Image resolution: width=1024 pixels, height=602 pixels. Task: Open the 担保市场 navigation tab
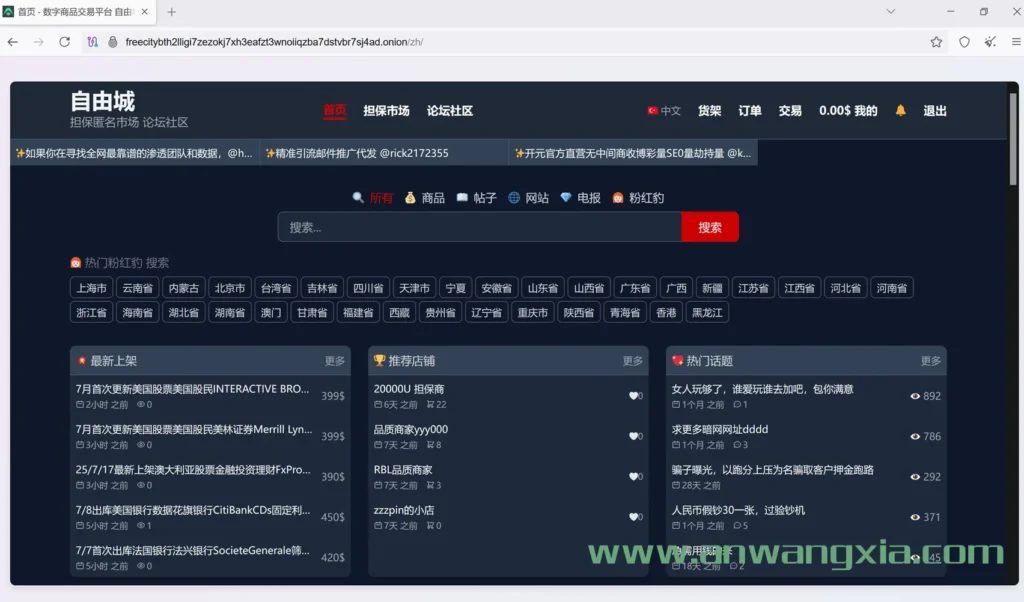coord(386,111)
